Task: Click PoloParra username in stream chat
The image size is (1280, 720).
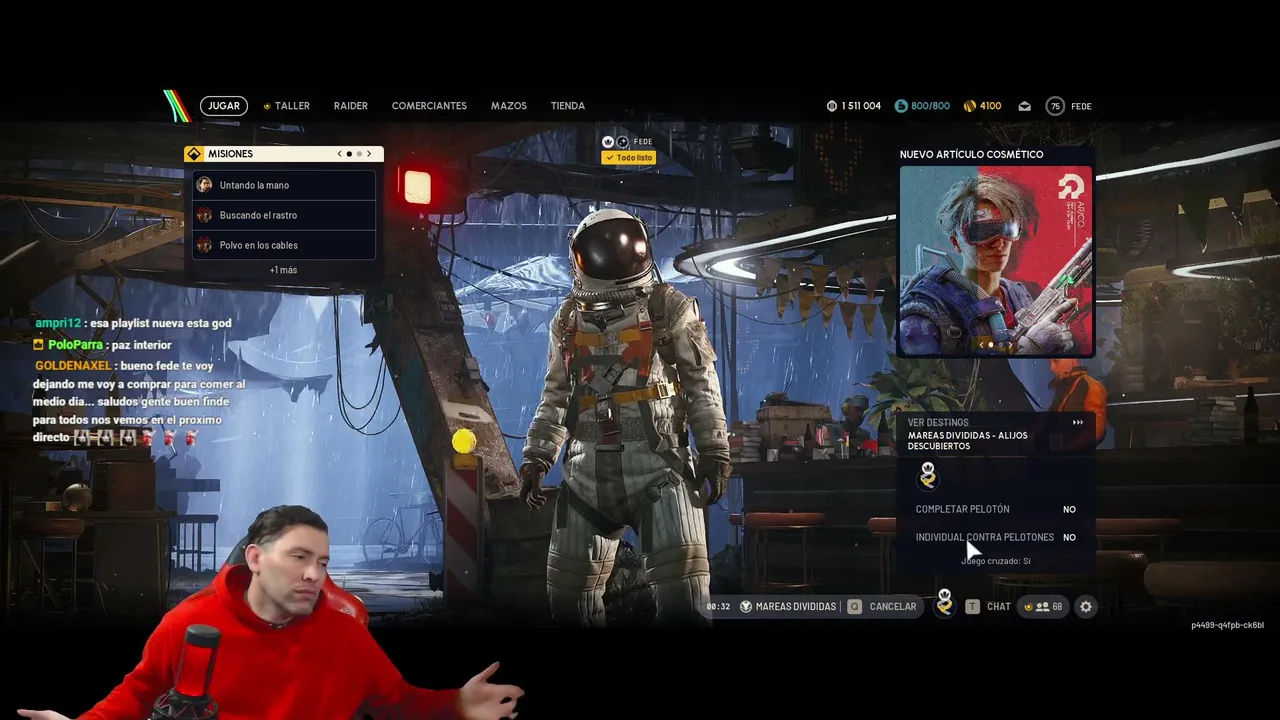Action: [75, 345]
